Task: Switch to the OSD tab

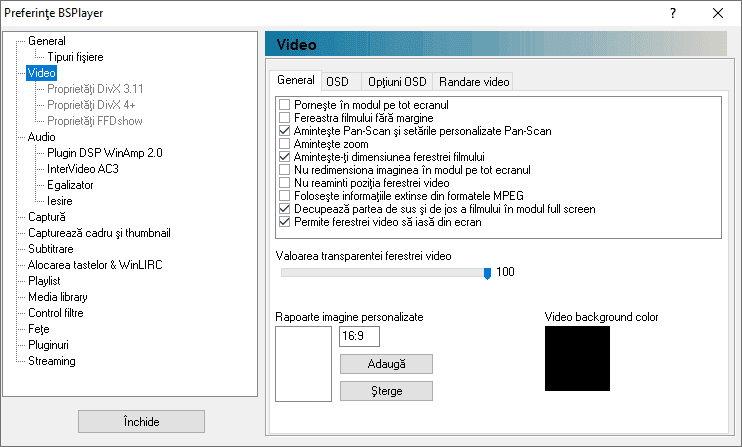Action: click(341, 81)
